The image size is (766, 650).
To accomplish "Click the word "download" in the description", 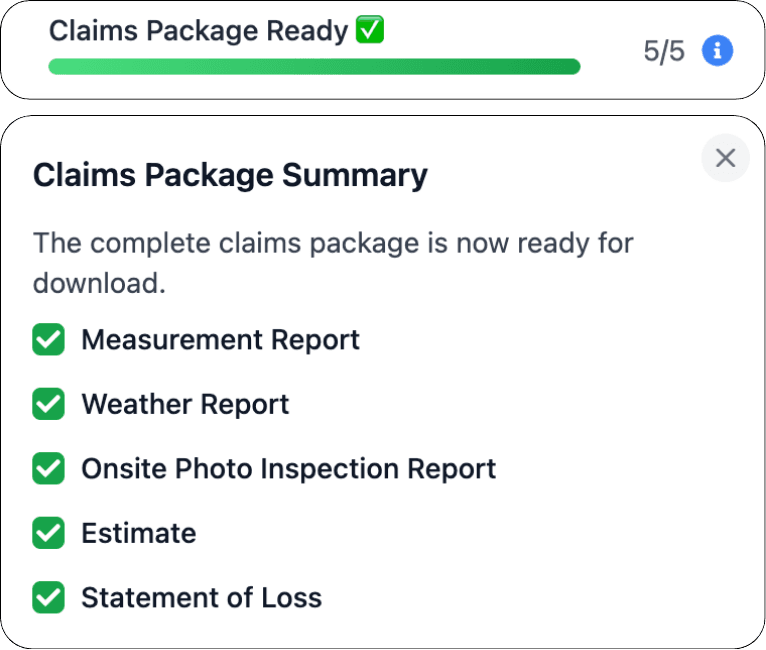I will tap(97, 283).
